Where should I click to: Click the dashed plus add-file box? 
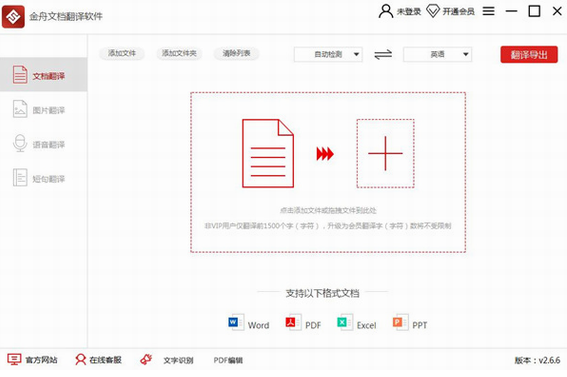(x=385, y=153)
